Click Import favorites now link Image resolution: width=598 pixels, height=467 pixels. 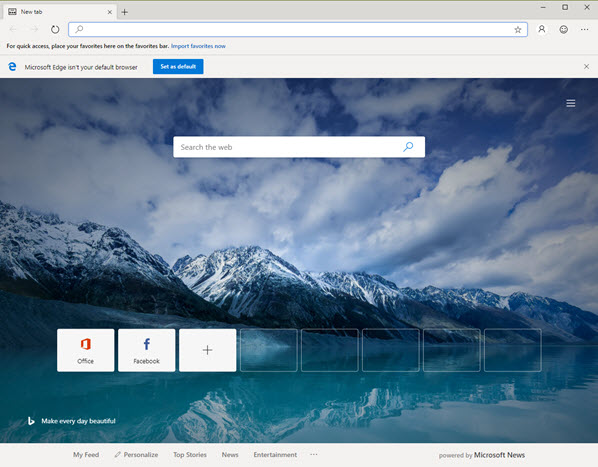pos(198,46)
